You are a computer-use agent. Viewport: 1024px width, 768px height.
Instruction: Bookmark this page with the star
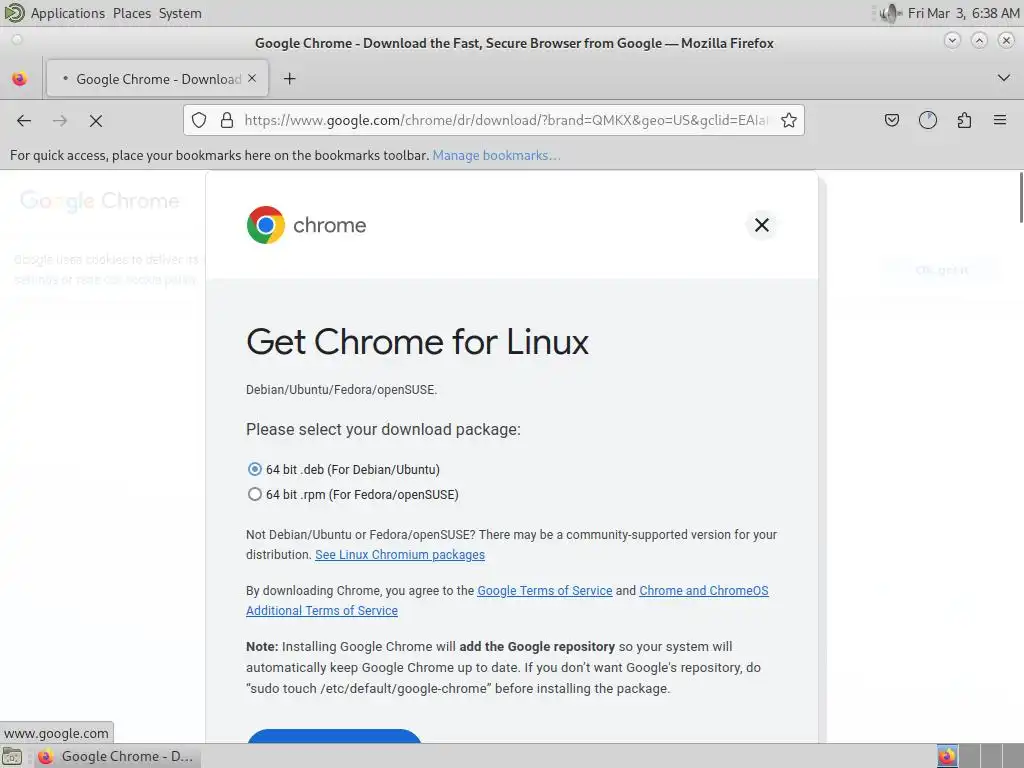(x=789, y=120)
